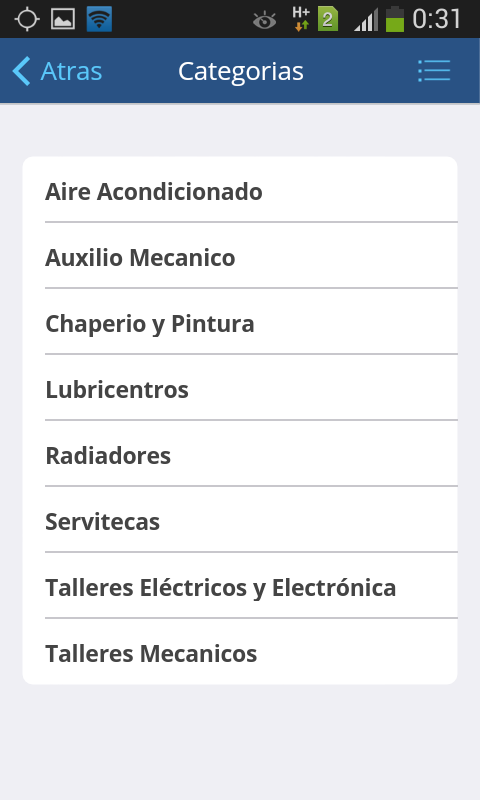Image resolution: width=480 pixels, height=800 pixels.
Task: Tap the GPS location status icon
Action: (x=27, y=19)
